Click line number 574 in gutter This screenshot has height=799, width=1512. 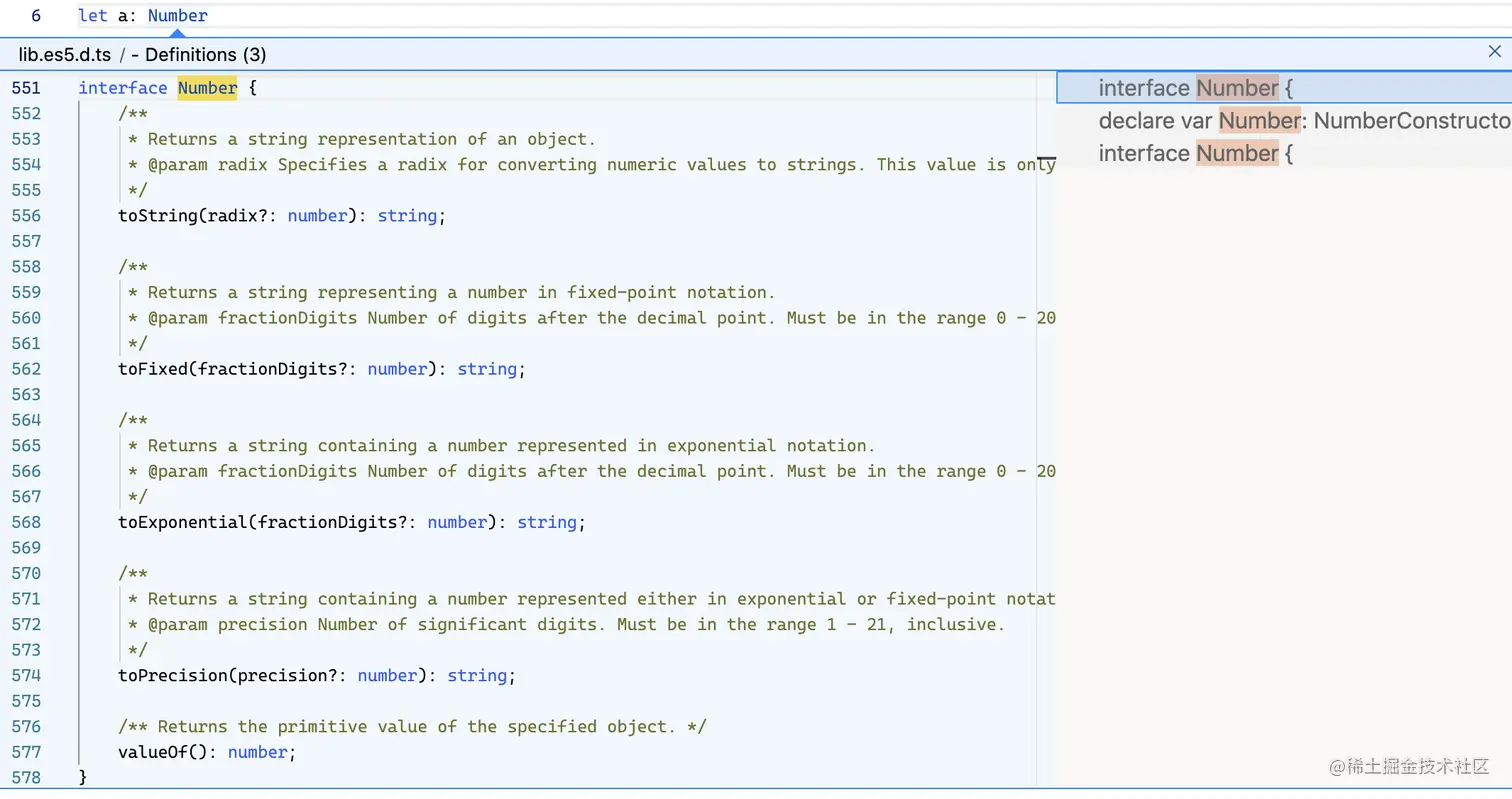click(26, 675)
